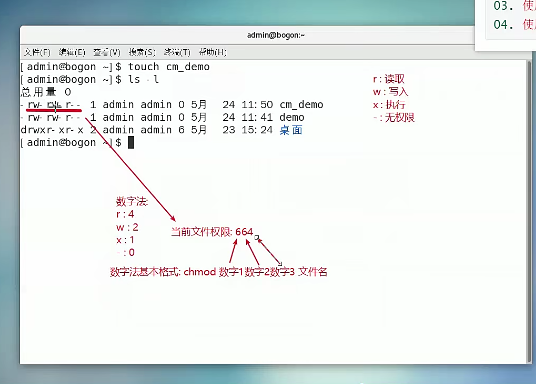This screenshot has width=536, height=384.
Task: Click the cm_demo file name in listing
Action: point(301,105)
